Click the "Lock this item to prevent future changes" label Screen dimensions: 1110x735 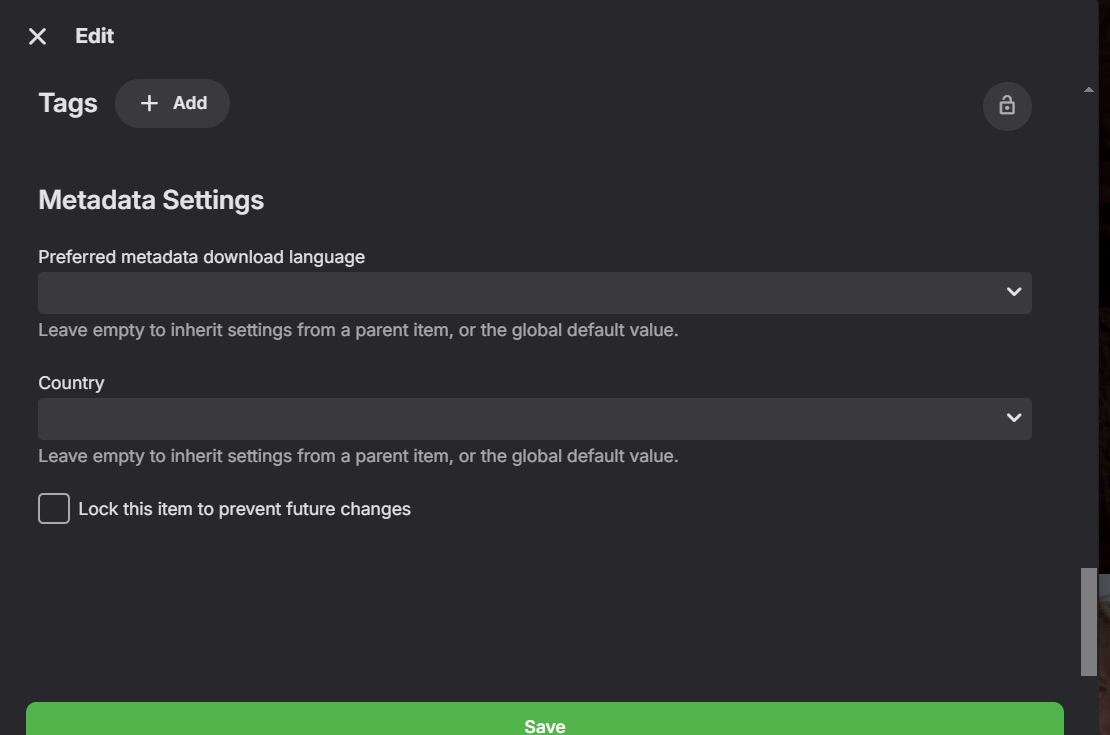pos(244,509)
